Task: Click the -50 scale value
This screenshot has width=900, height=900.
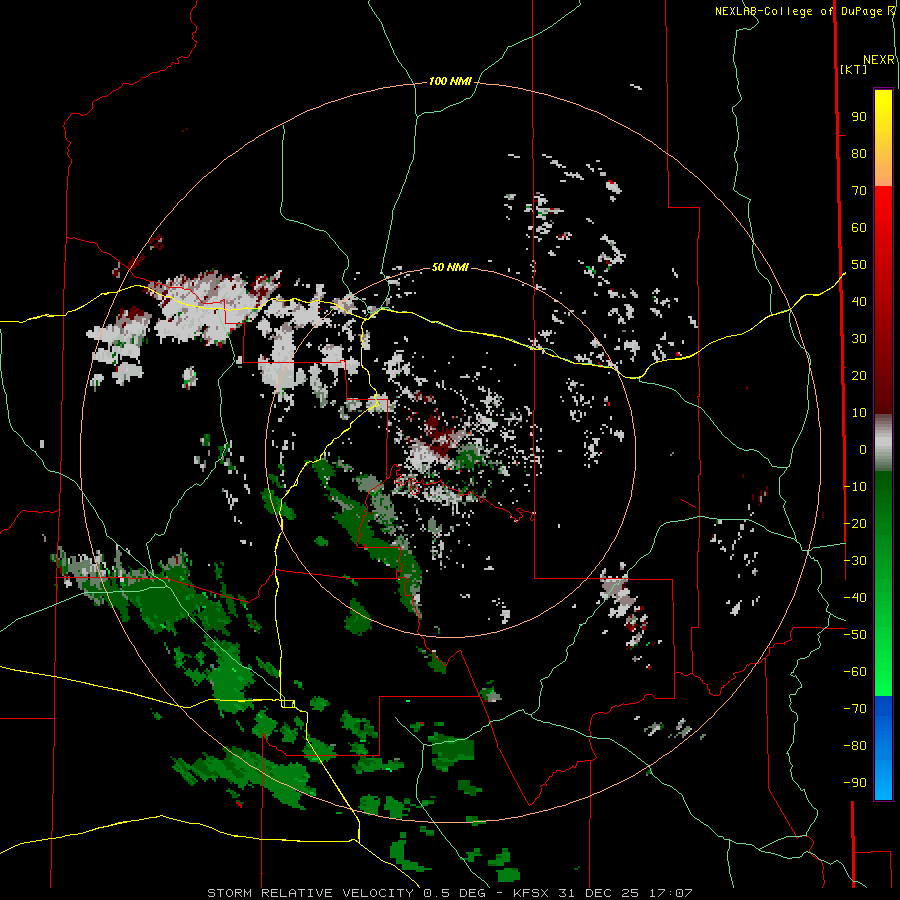Action: 855,635
